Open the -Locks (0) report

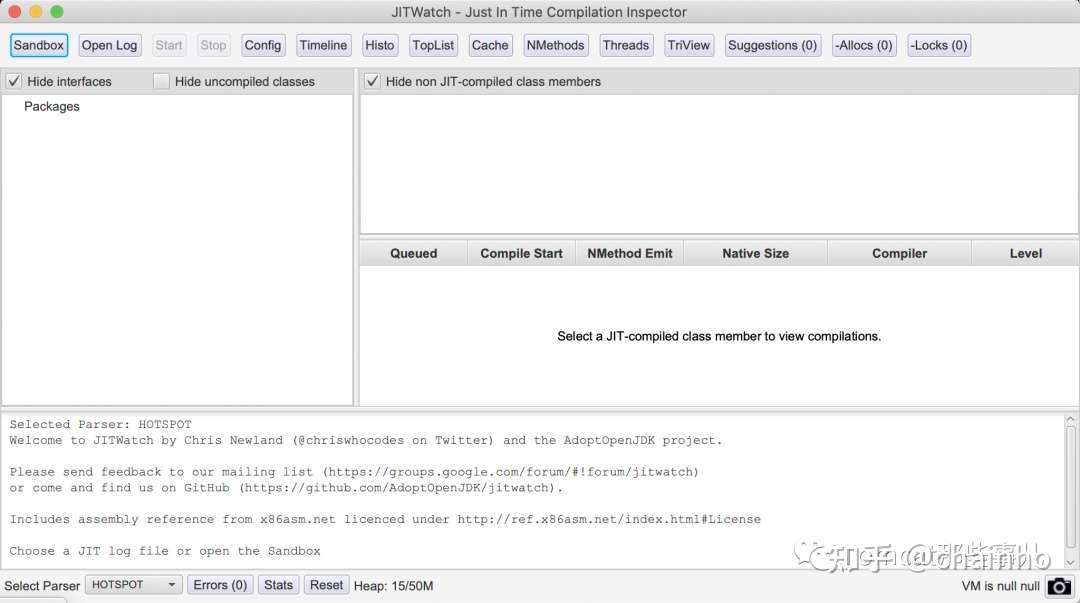pyautogui.click(x=939, y=45)
